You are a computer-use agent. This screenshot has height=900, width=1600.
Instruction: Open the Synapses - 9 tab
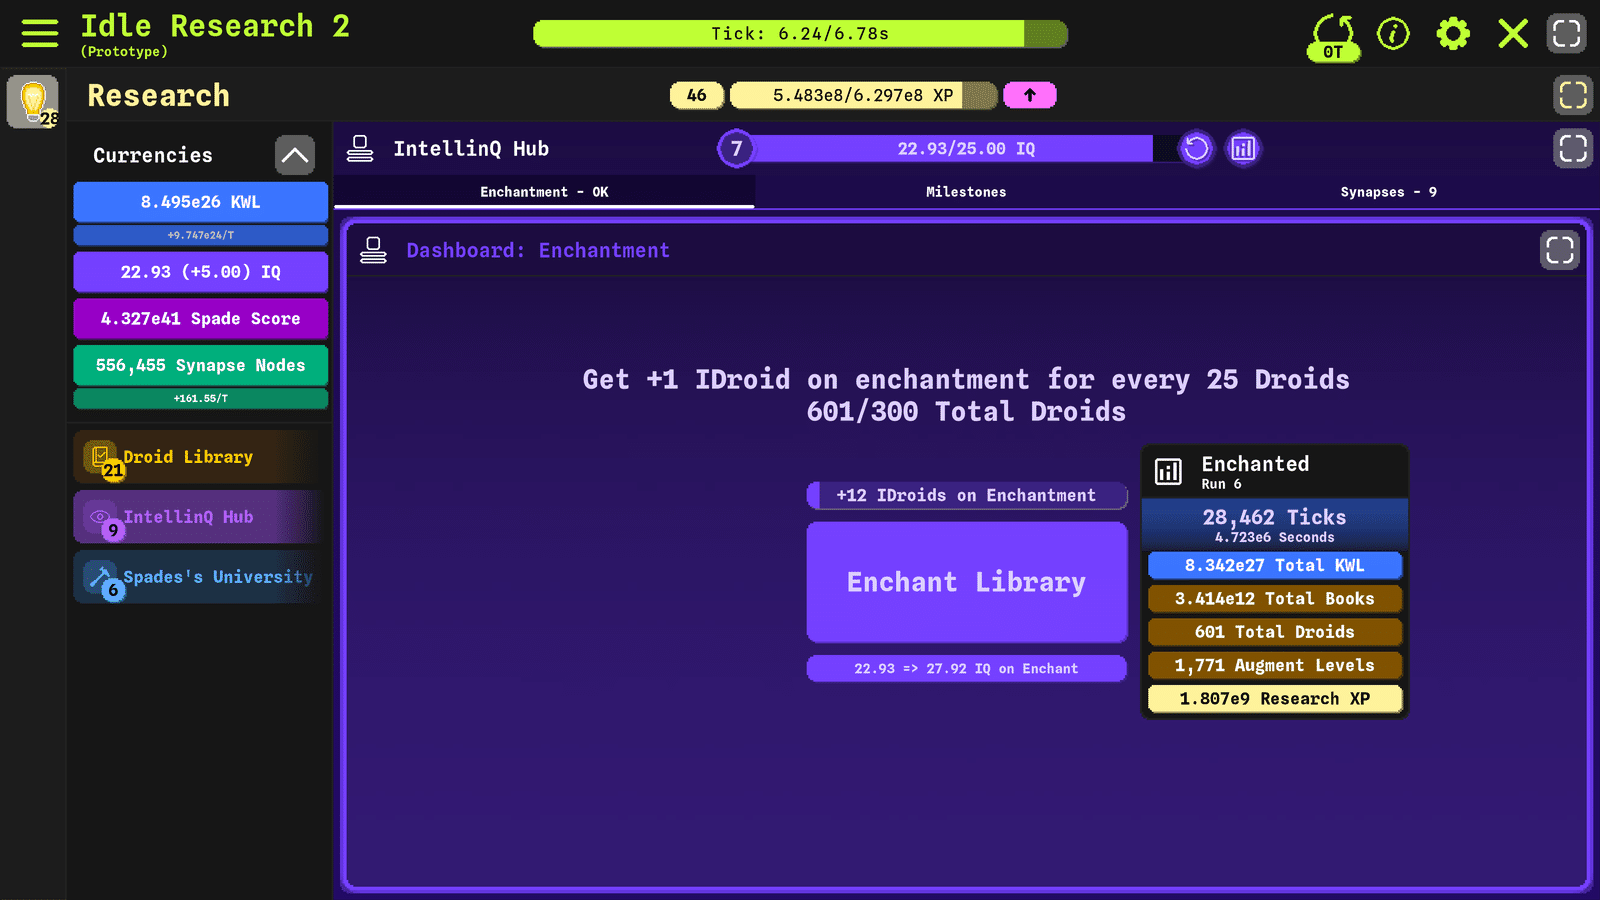click(1388, 192)
